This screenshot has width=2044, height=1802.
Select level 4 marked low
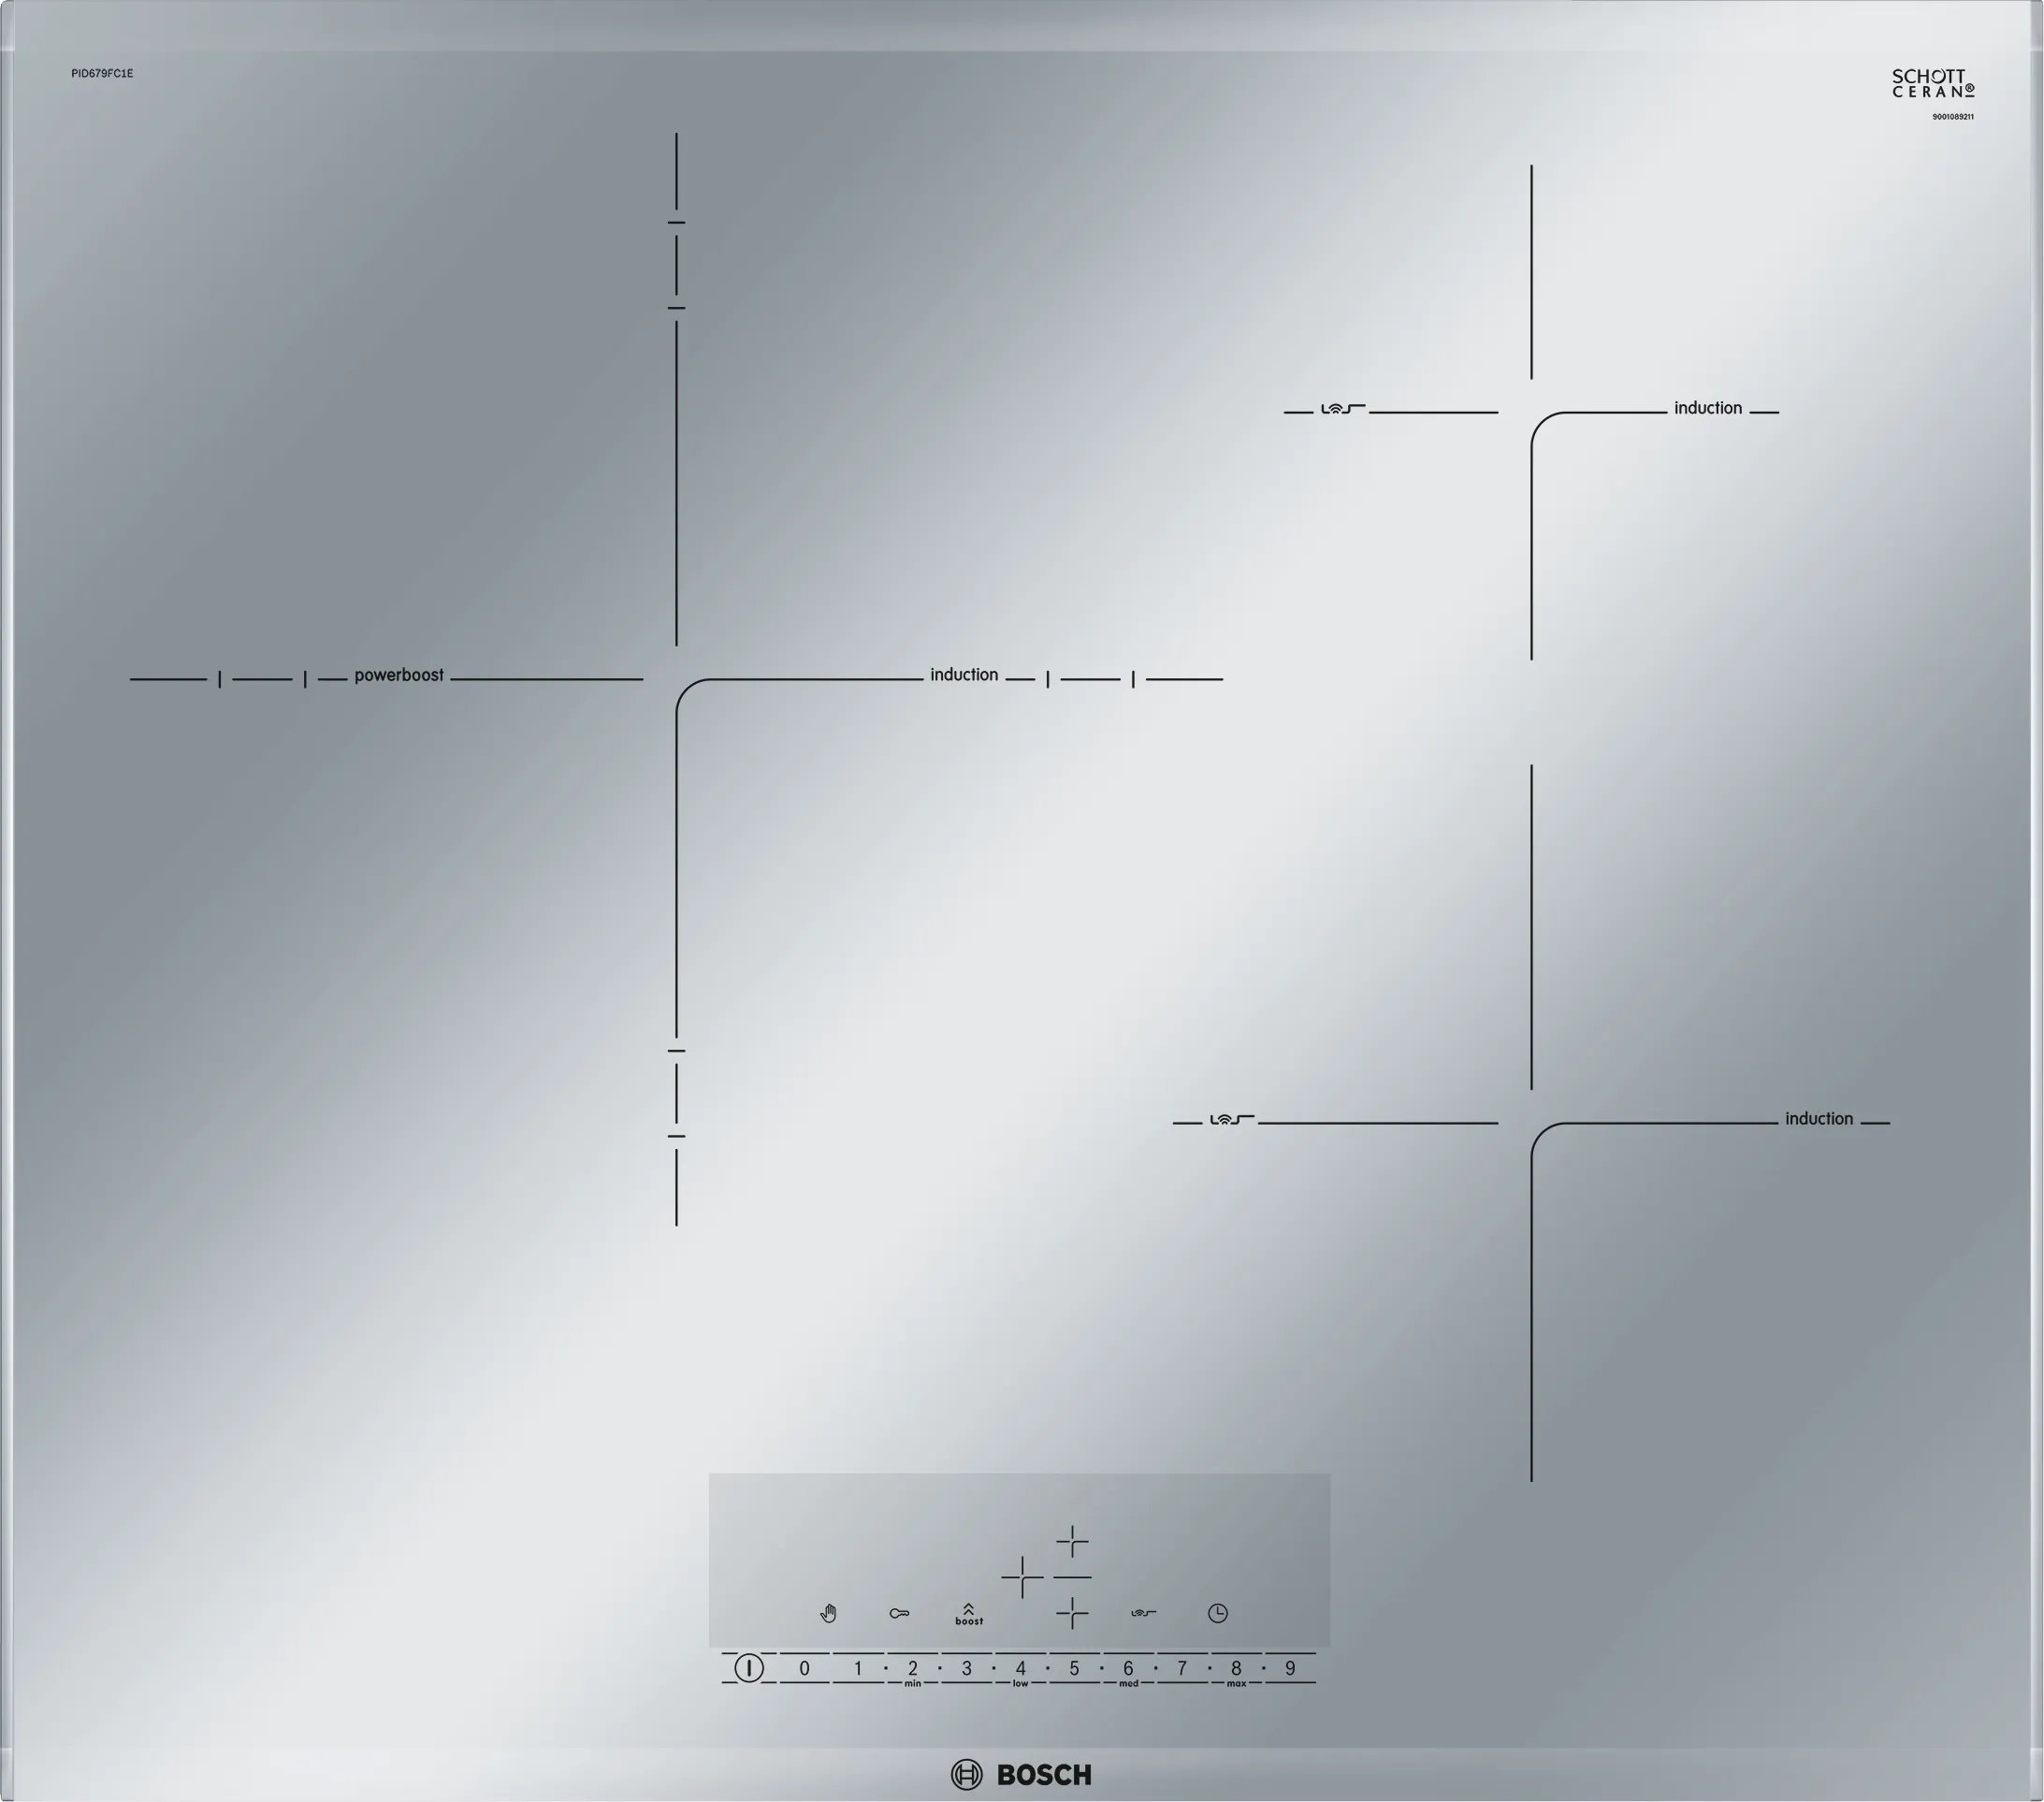click(1020, 1668)
